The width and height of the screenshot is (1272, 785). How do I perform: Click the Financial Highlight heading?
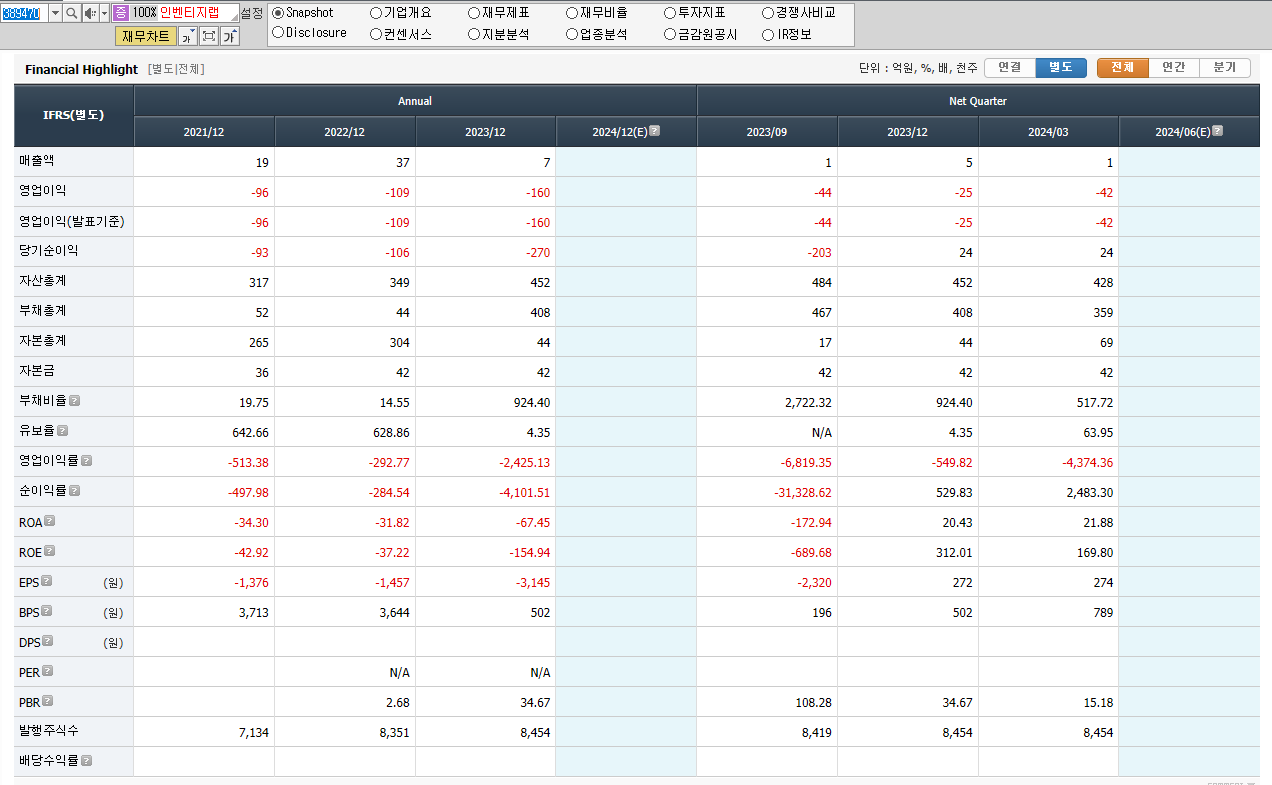pyautogui.click(x=81, y=69)
